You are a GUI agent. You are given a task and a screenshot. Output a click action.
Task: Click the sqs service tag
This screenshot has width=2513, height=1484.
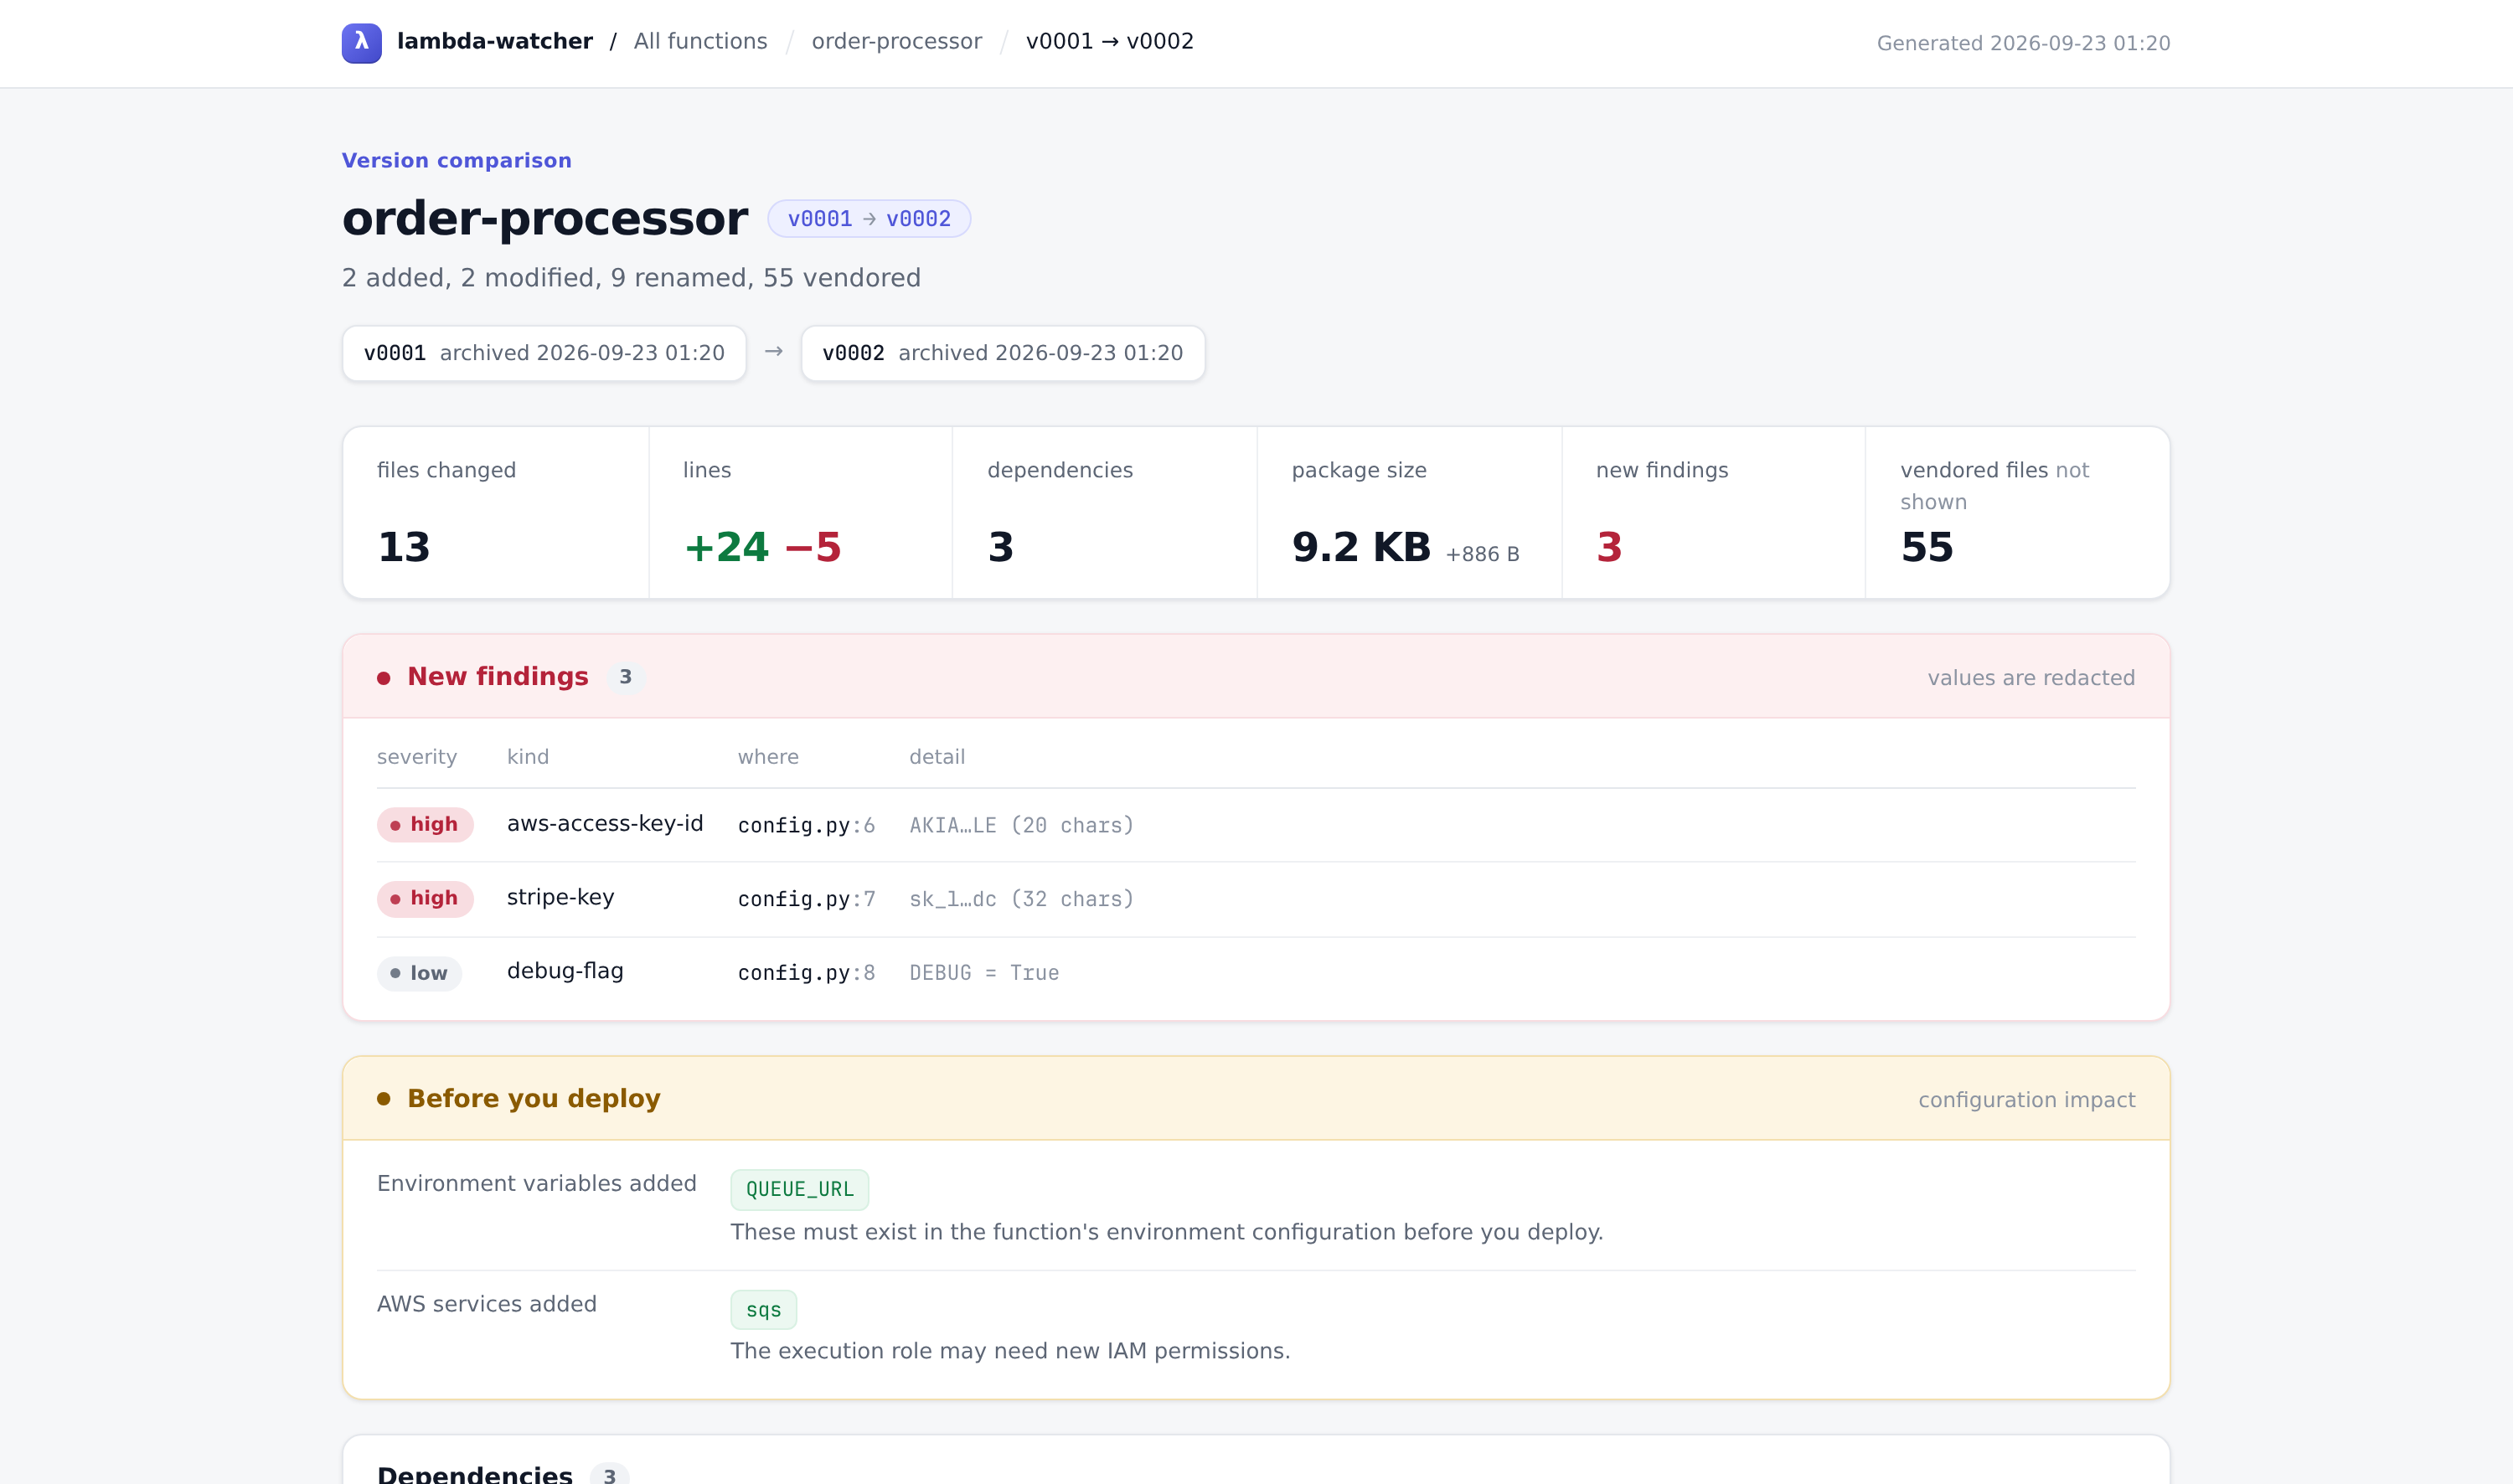763,1310
